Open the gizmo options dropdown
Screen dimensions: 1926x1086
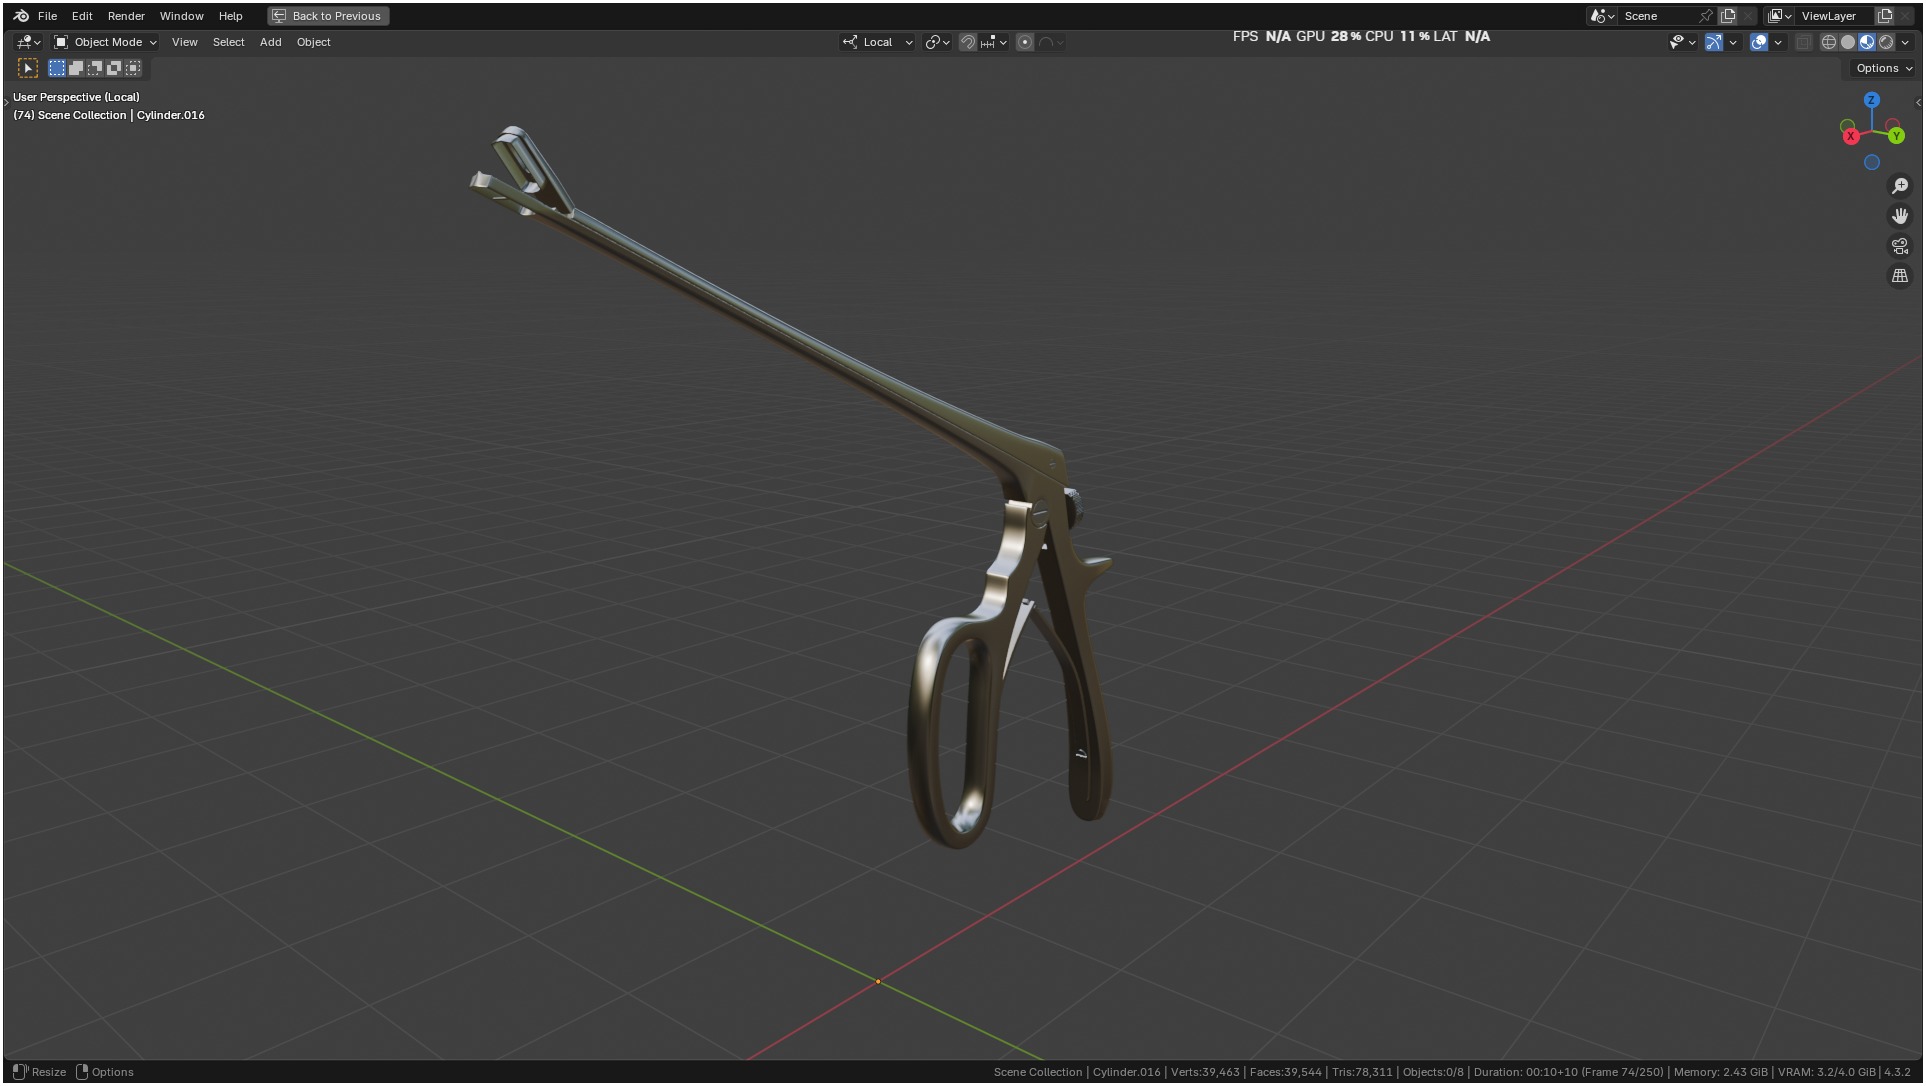[1733, 42]
